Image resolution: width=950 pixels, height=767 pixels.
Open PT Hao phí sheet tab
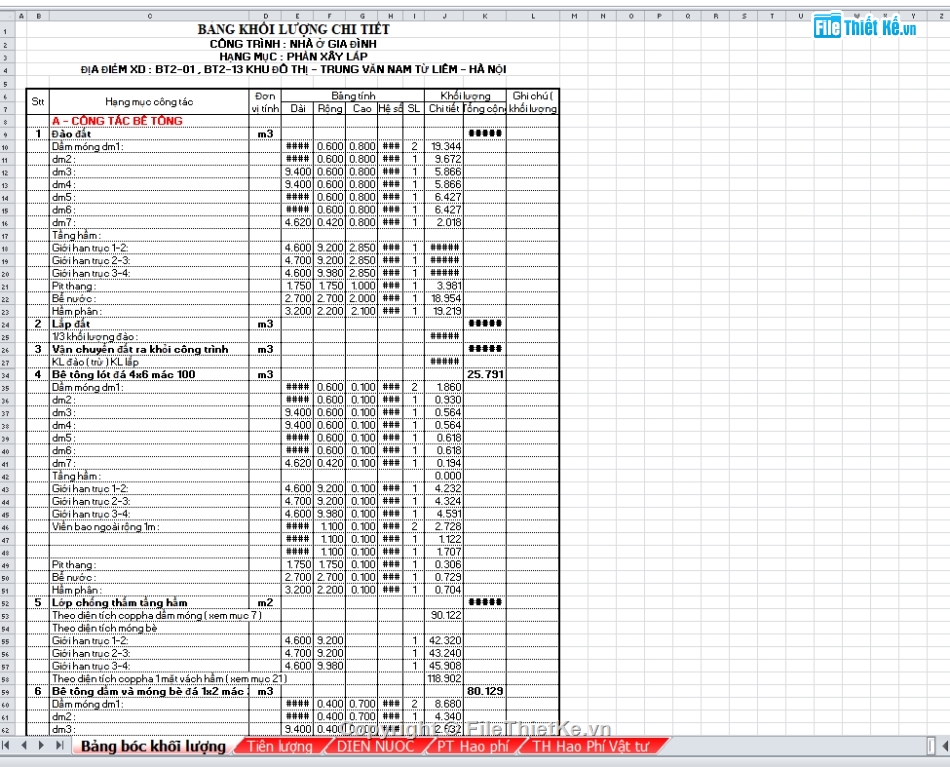pos(473,746)
